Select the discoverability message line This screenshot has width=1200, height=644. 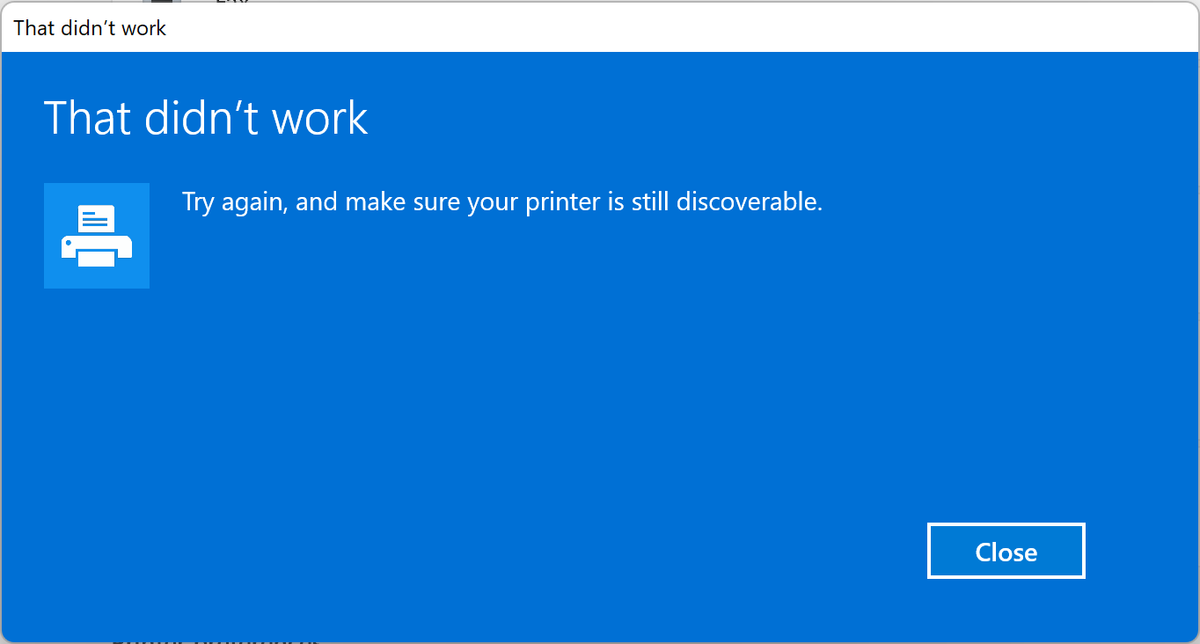pos(500,201)
